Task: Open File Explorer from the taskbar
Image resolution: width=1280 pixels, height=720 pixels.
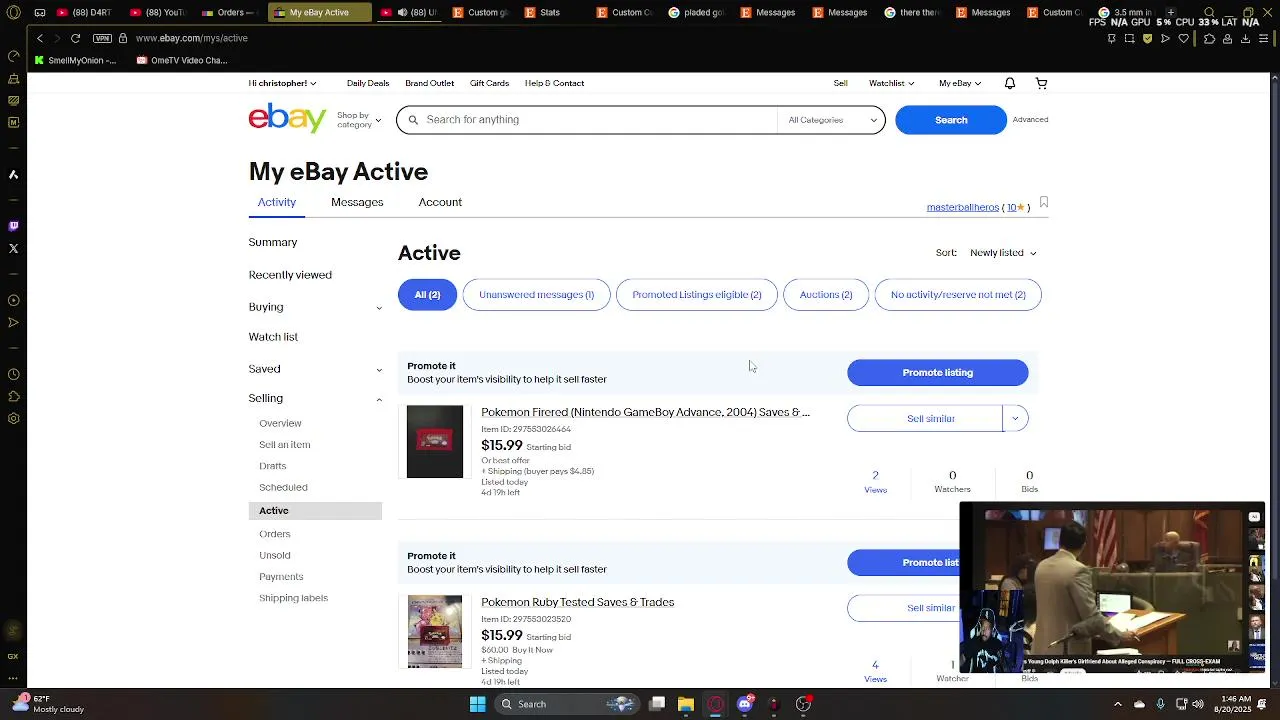Action: [686, 704]
